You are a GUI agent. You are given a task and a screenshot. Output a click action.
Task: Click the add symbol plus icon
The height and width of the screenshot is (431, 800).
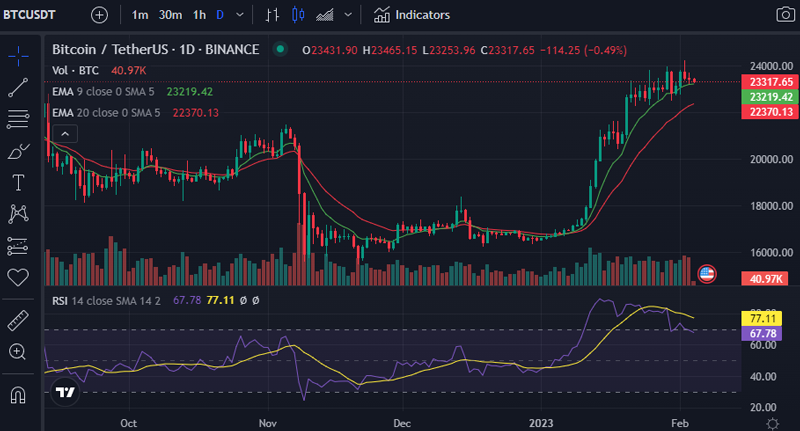point(99,15)
